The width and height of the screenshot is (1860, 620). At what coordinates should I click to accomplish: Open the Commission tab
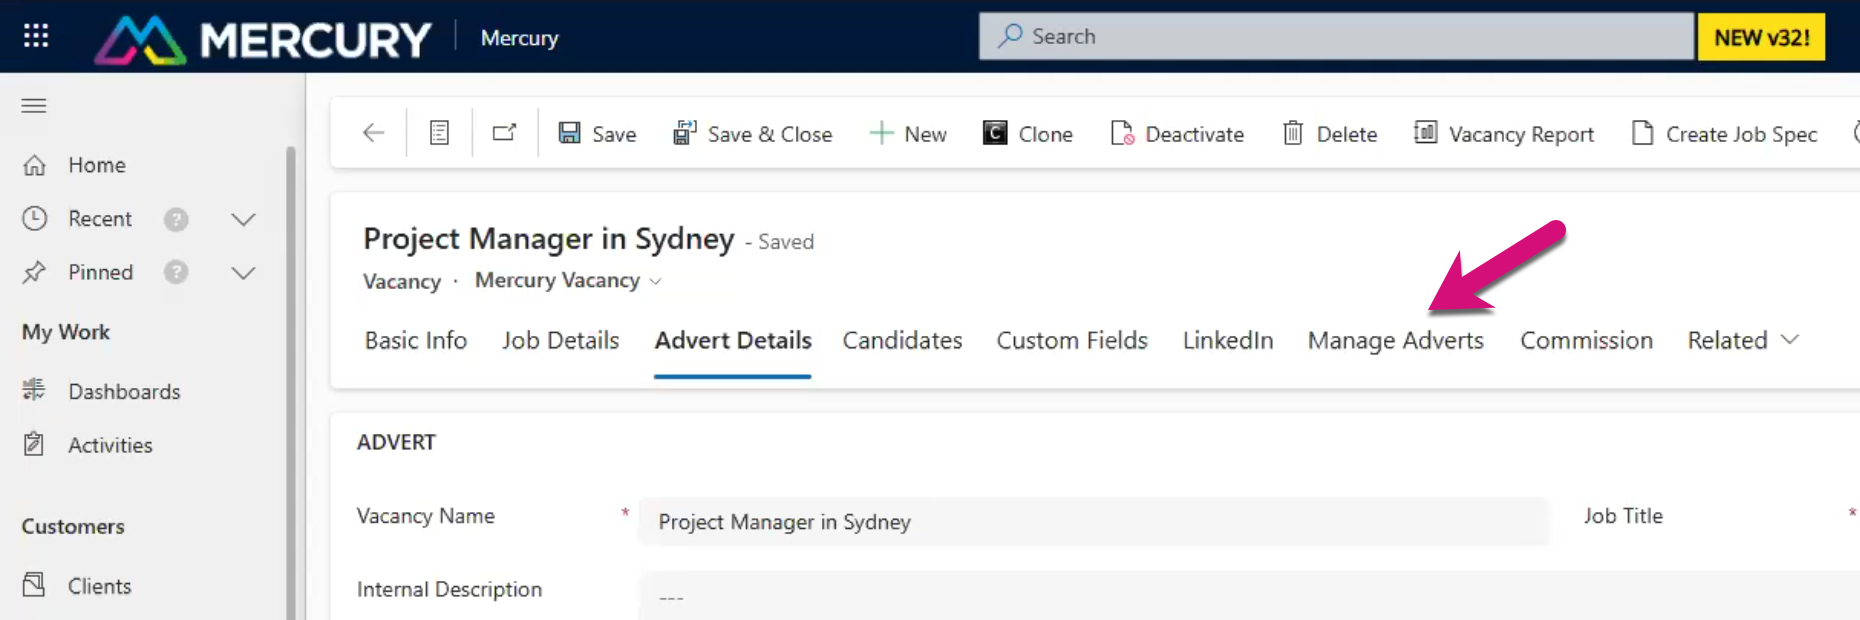point(1586,340)
